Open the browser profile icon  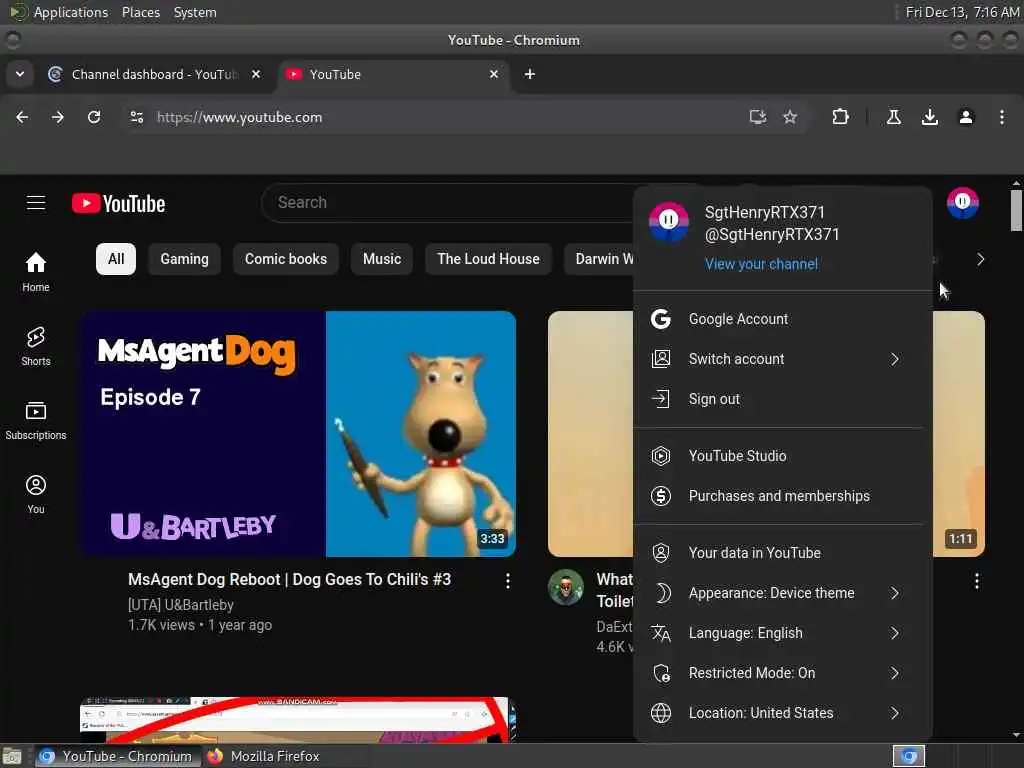pos(966,117)
